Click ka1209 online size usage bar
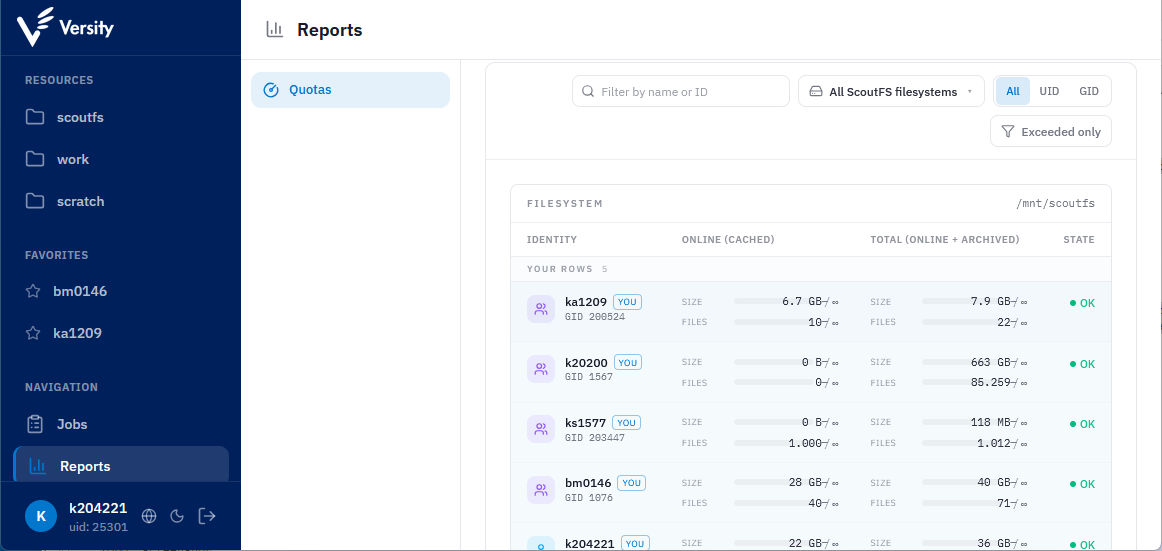 pos(777,301)
